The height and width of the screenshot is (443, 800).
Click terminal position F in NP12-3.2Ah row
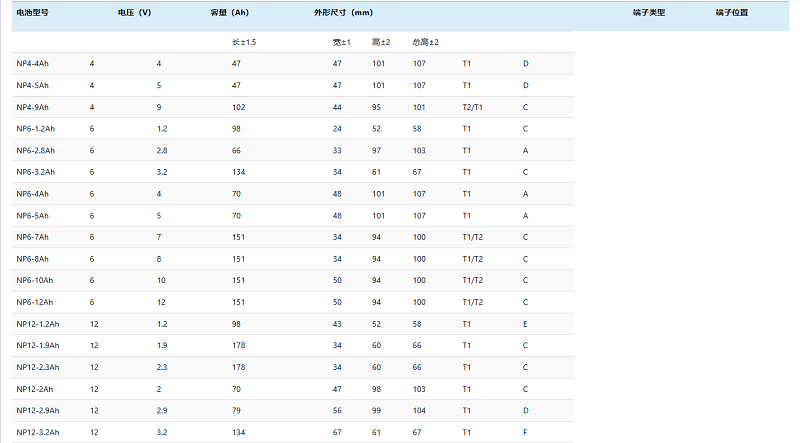tap(525, 432)
